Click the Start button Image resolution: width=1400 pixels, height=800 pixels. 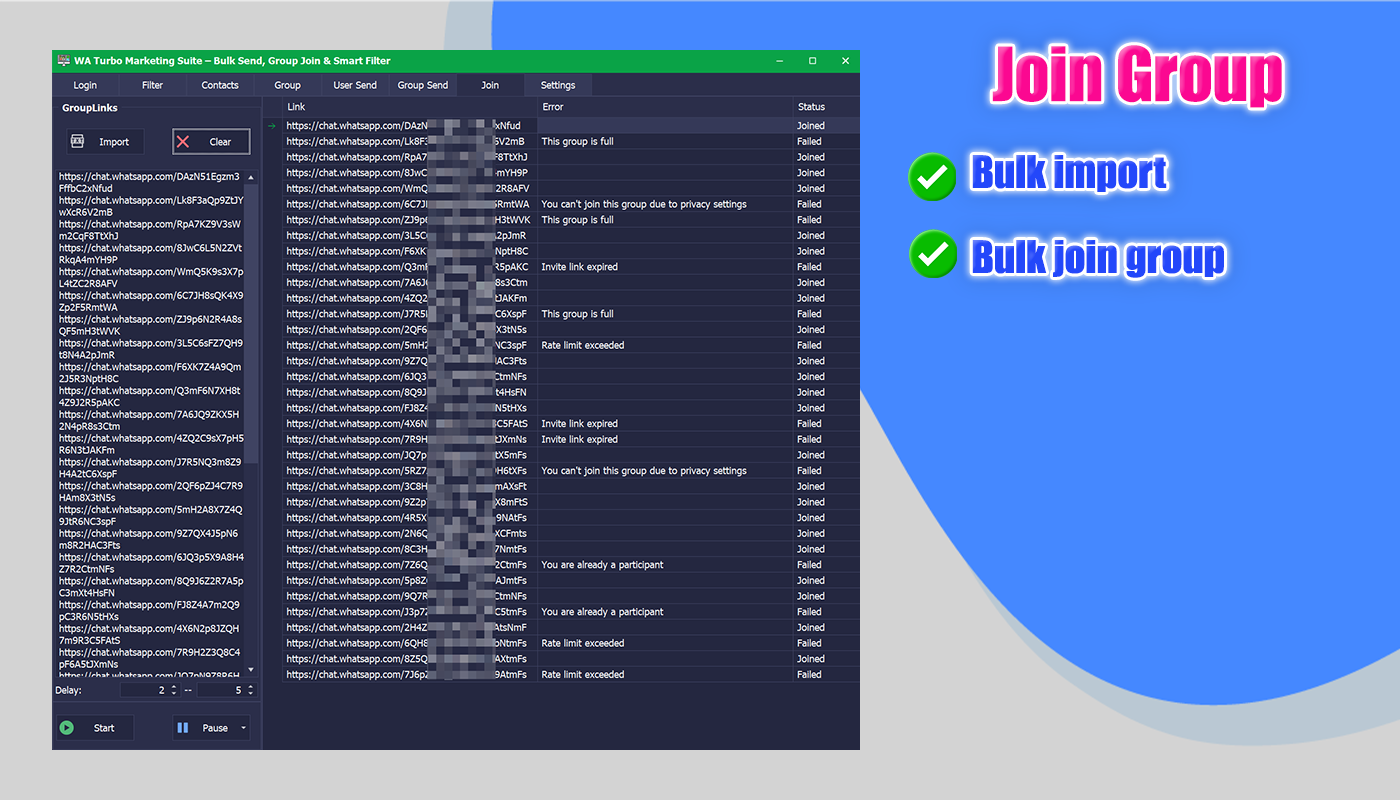[93, 728]
